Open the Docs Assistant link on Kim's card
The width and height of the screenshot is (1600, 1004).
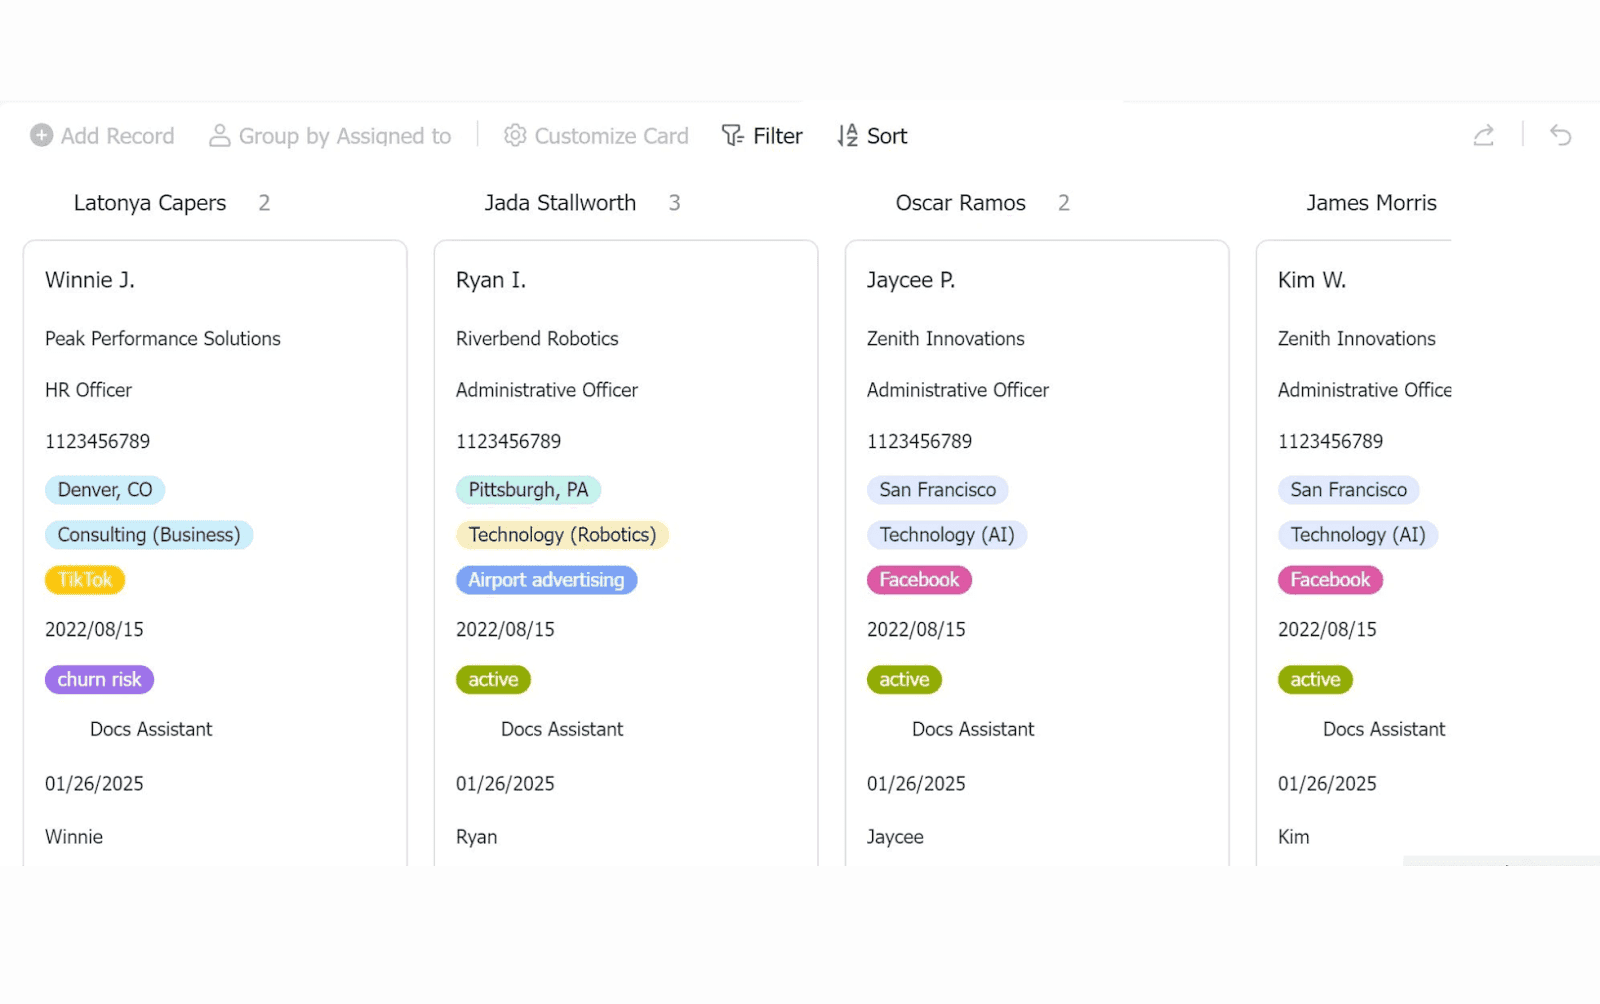click(1384, 729)
